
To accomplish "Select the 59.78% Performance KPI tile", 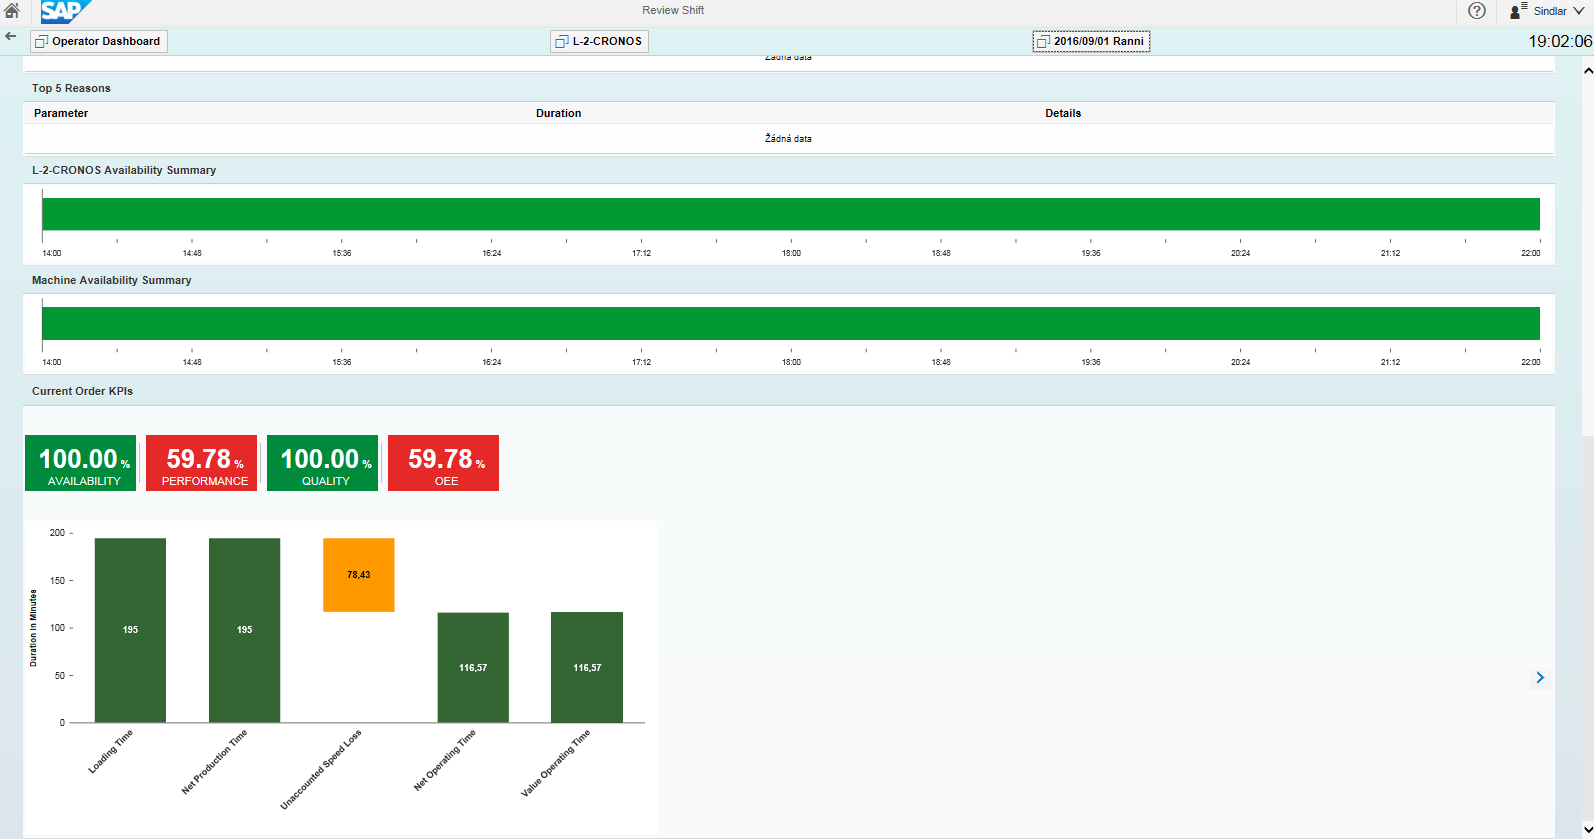I will click(201, 463).
